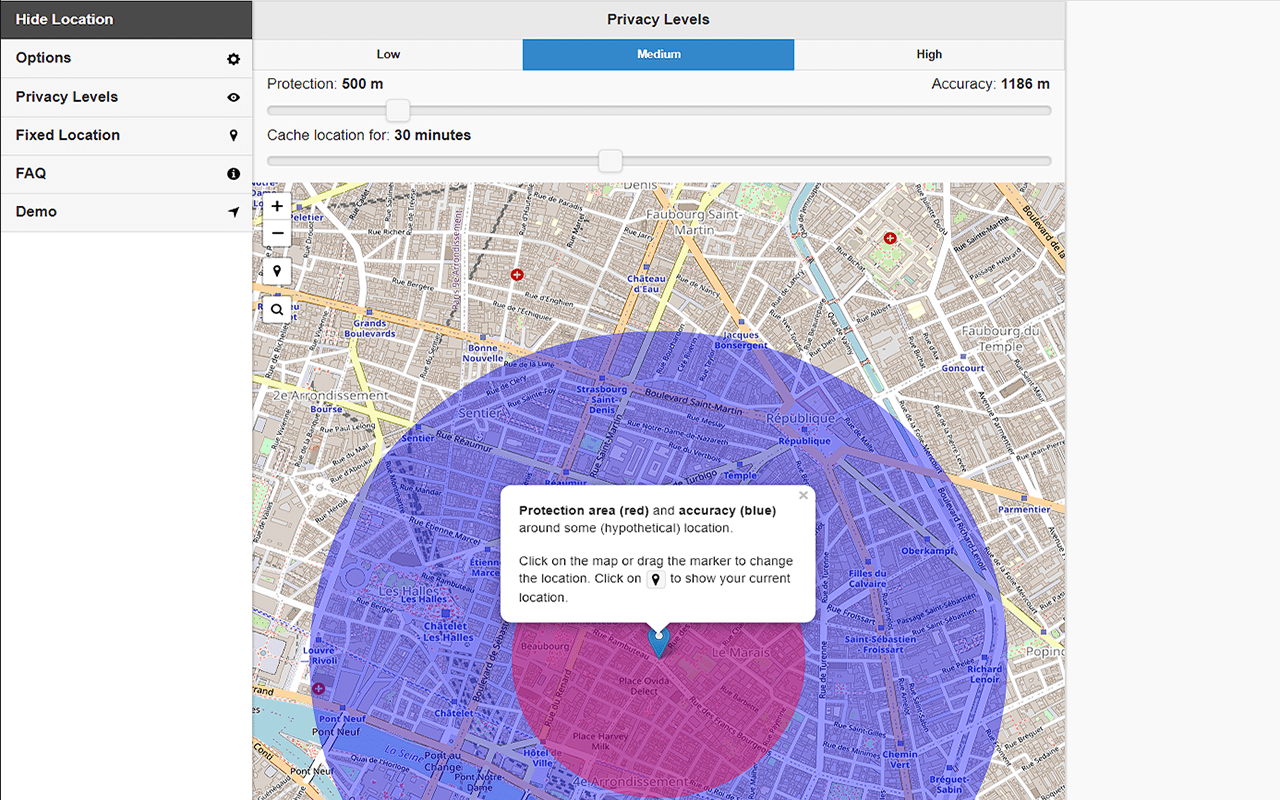Click the pin icon beside Fixed Location

(x=233, y=135)
